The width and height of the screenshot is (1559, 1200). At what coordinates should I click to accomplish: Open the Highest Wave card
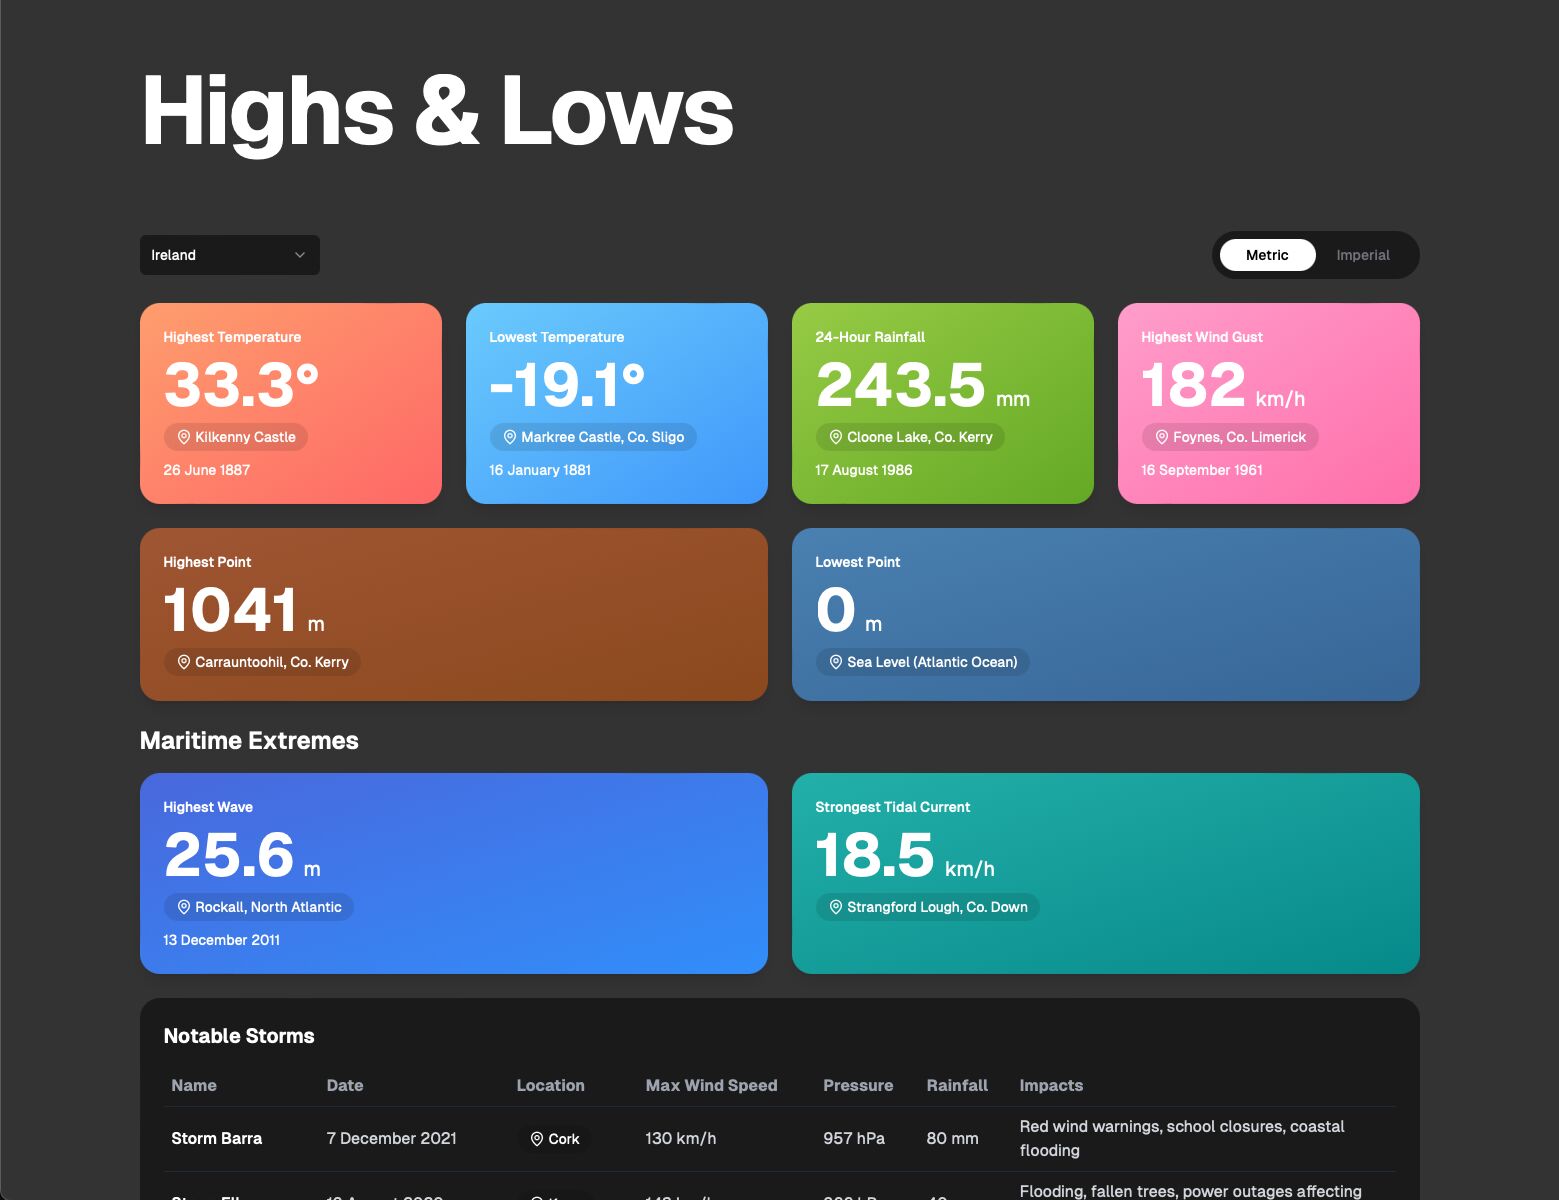453,872
